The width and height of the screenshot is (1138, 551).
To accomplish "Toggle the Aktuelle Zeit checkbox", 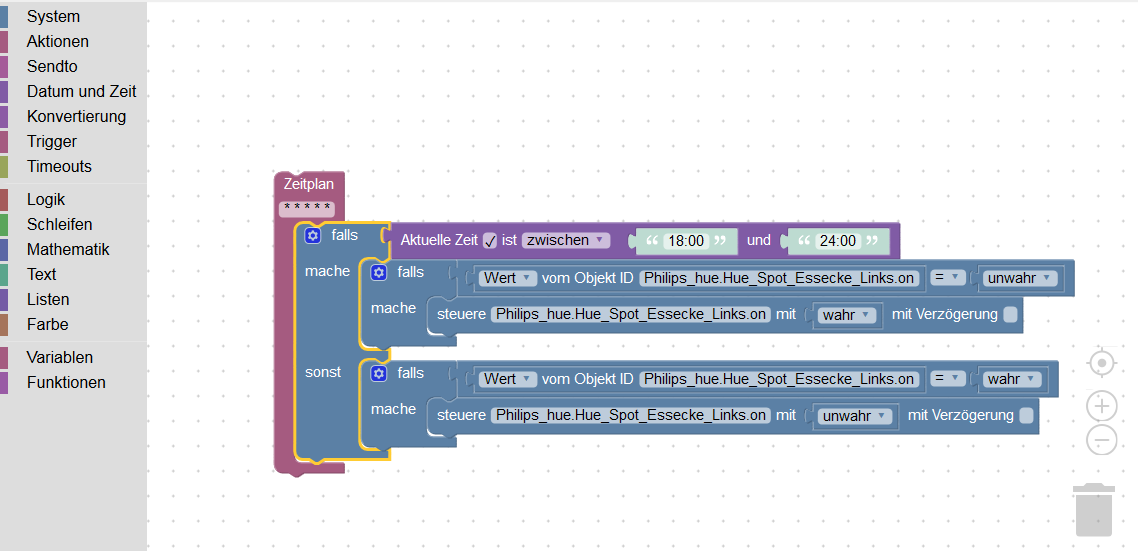I will point(490,240).
